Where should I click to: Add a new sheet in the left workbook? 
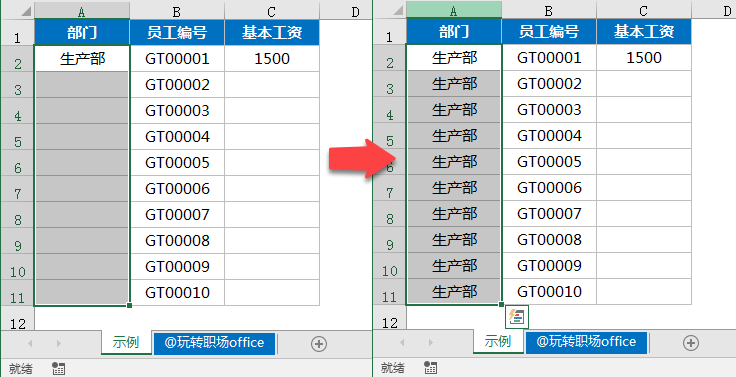pyautogui.click(x=319, y=344)
